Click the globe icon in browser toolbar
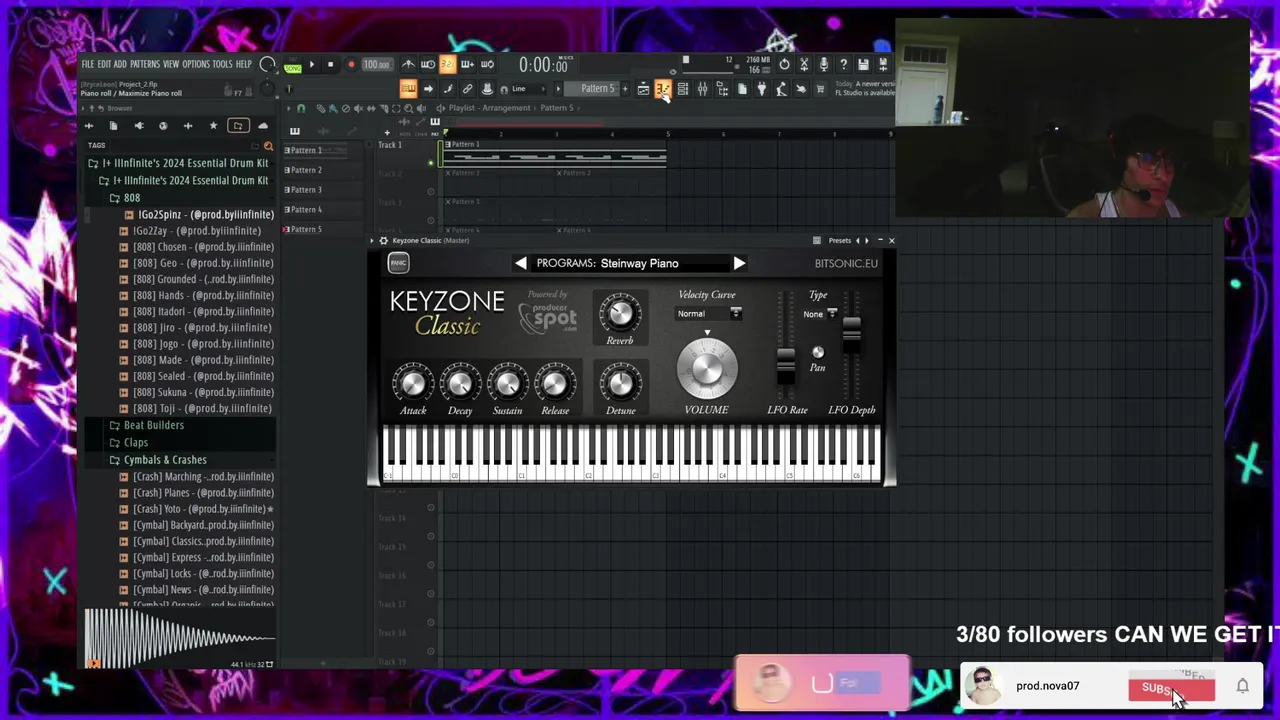 [163, 126]
